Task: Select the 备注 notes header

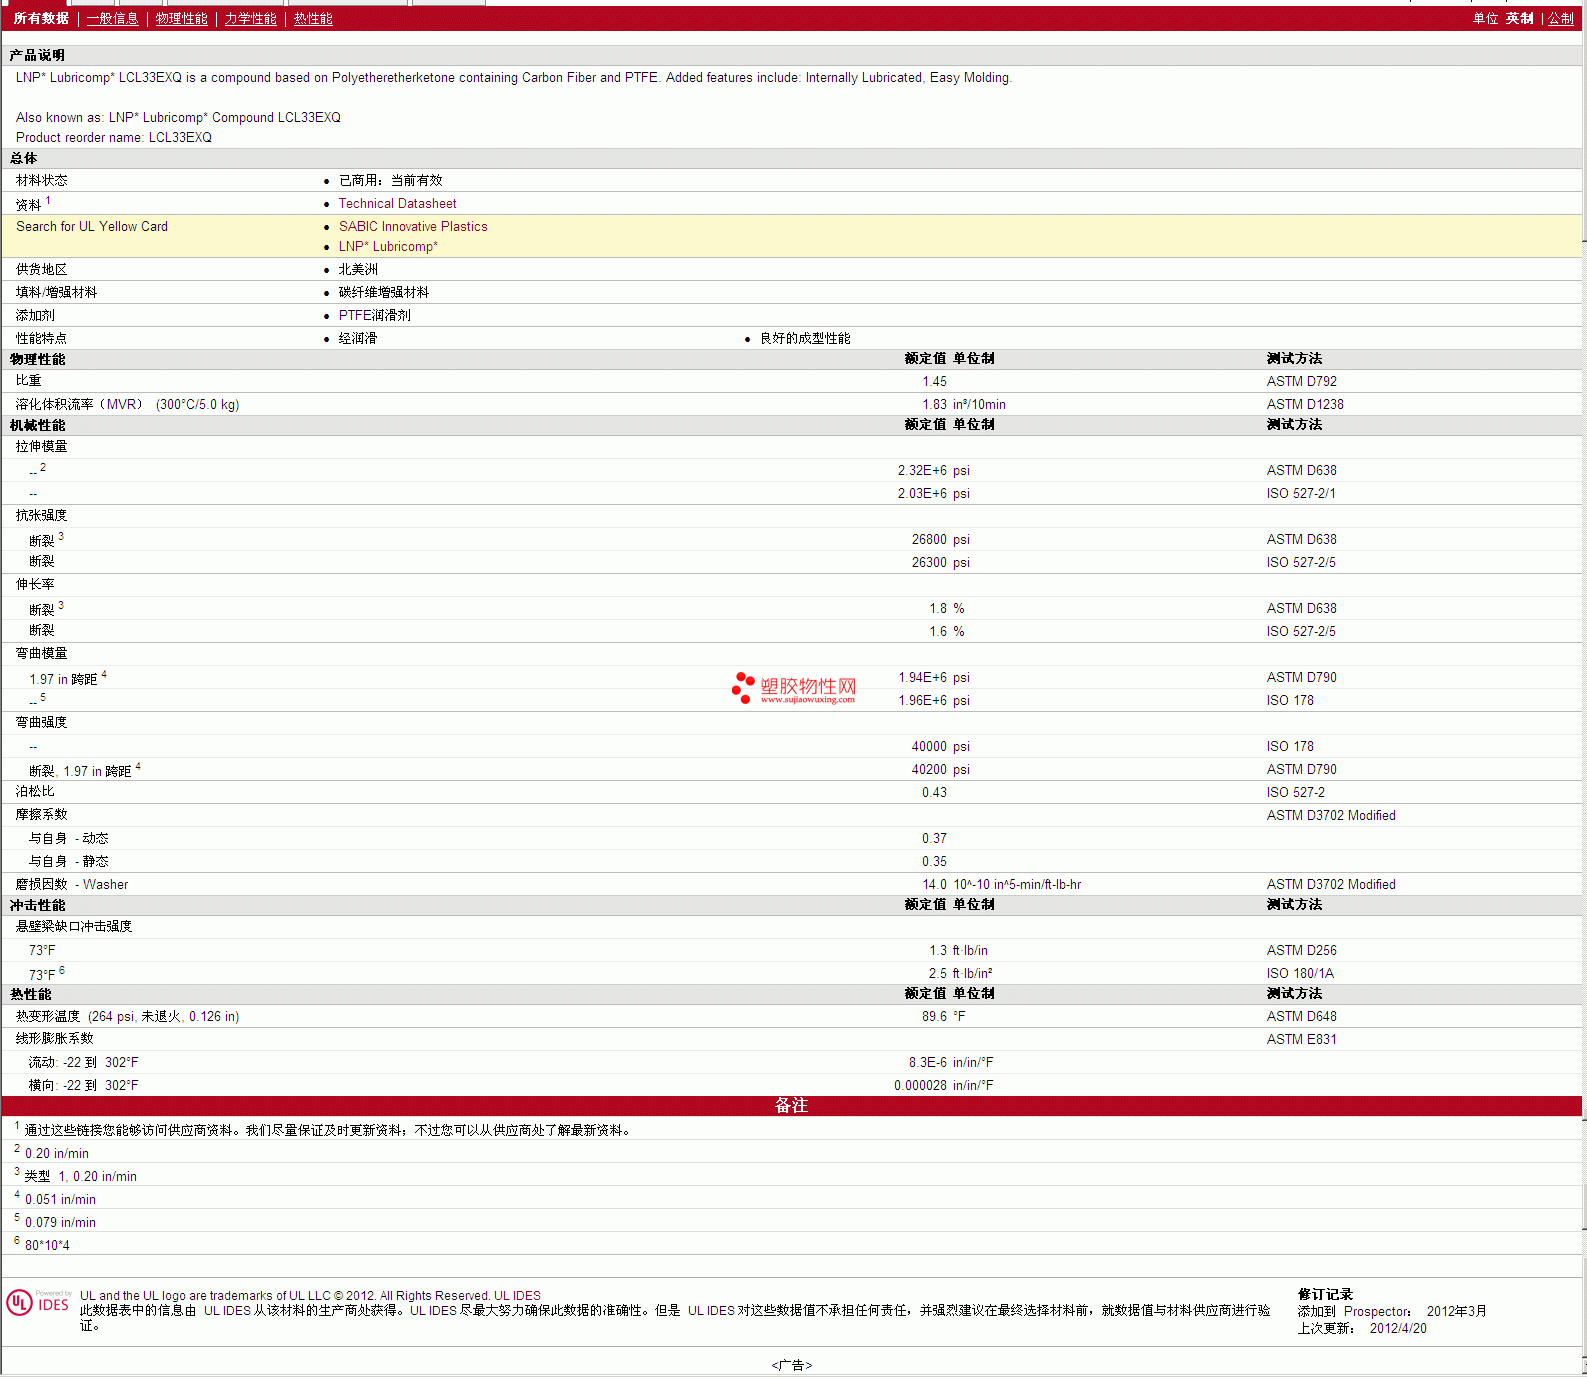Action: 791,1105
